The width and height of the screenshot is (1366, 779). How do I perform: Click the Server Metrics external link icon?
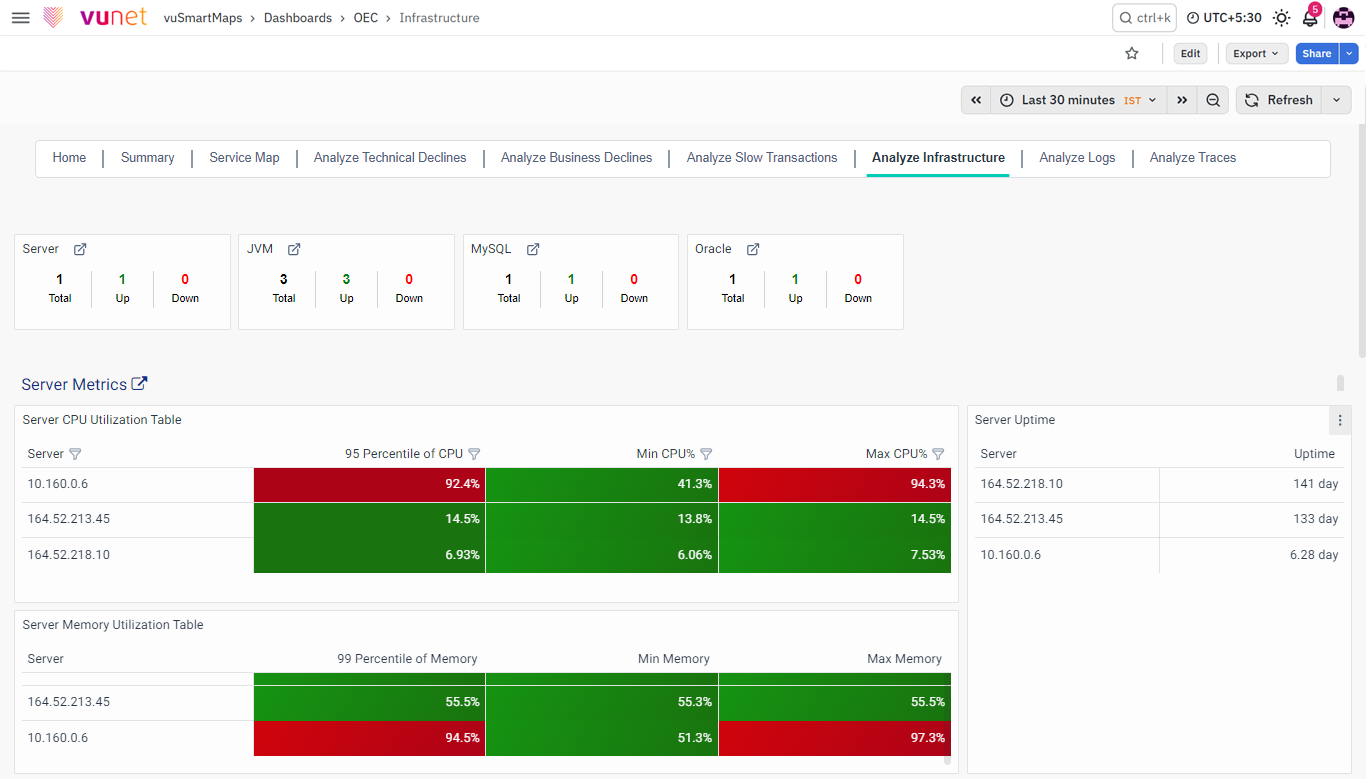click(x=140, y=384)
